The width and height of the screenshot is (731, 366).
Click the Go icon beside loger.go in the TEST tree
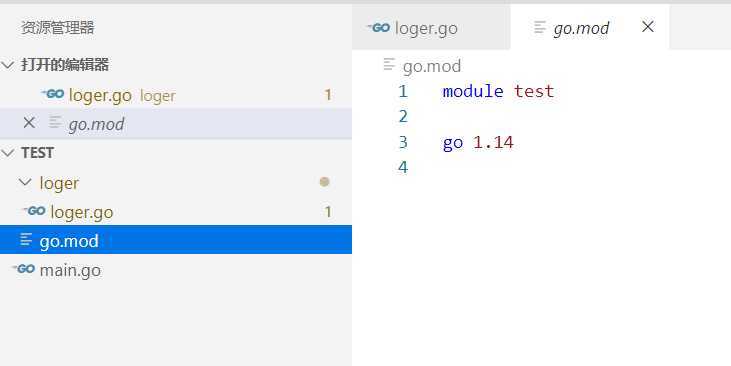(34, 211)
